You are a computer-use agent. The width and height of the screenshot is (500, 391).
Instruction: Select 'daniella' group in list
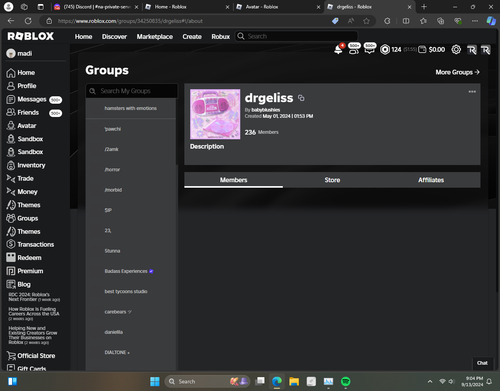coord(131,332)
